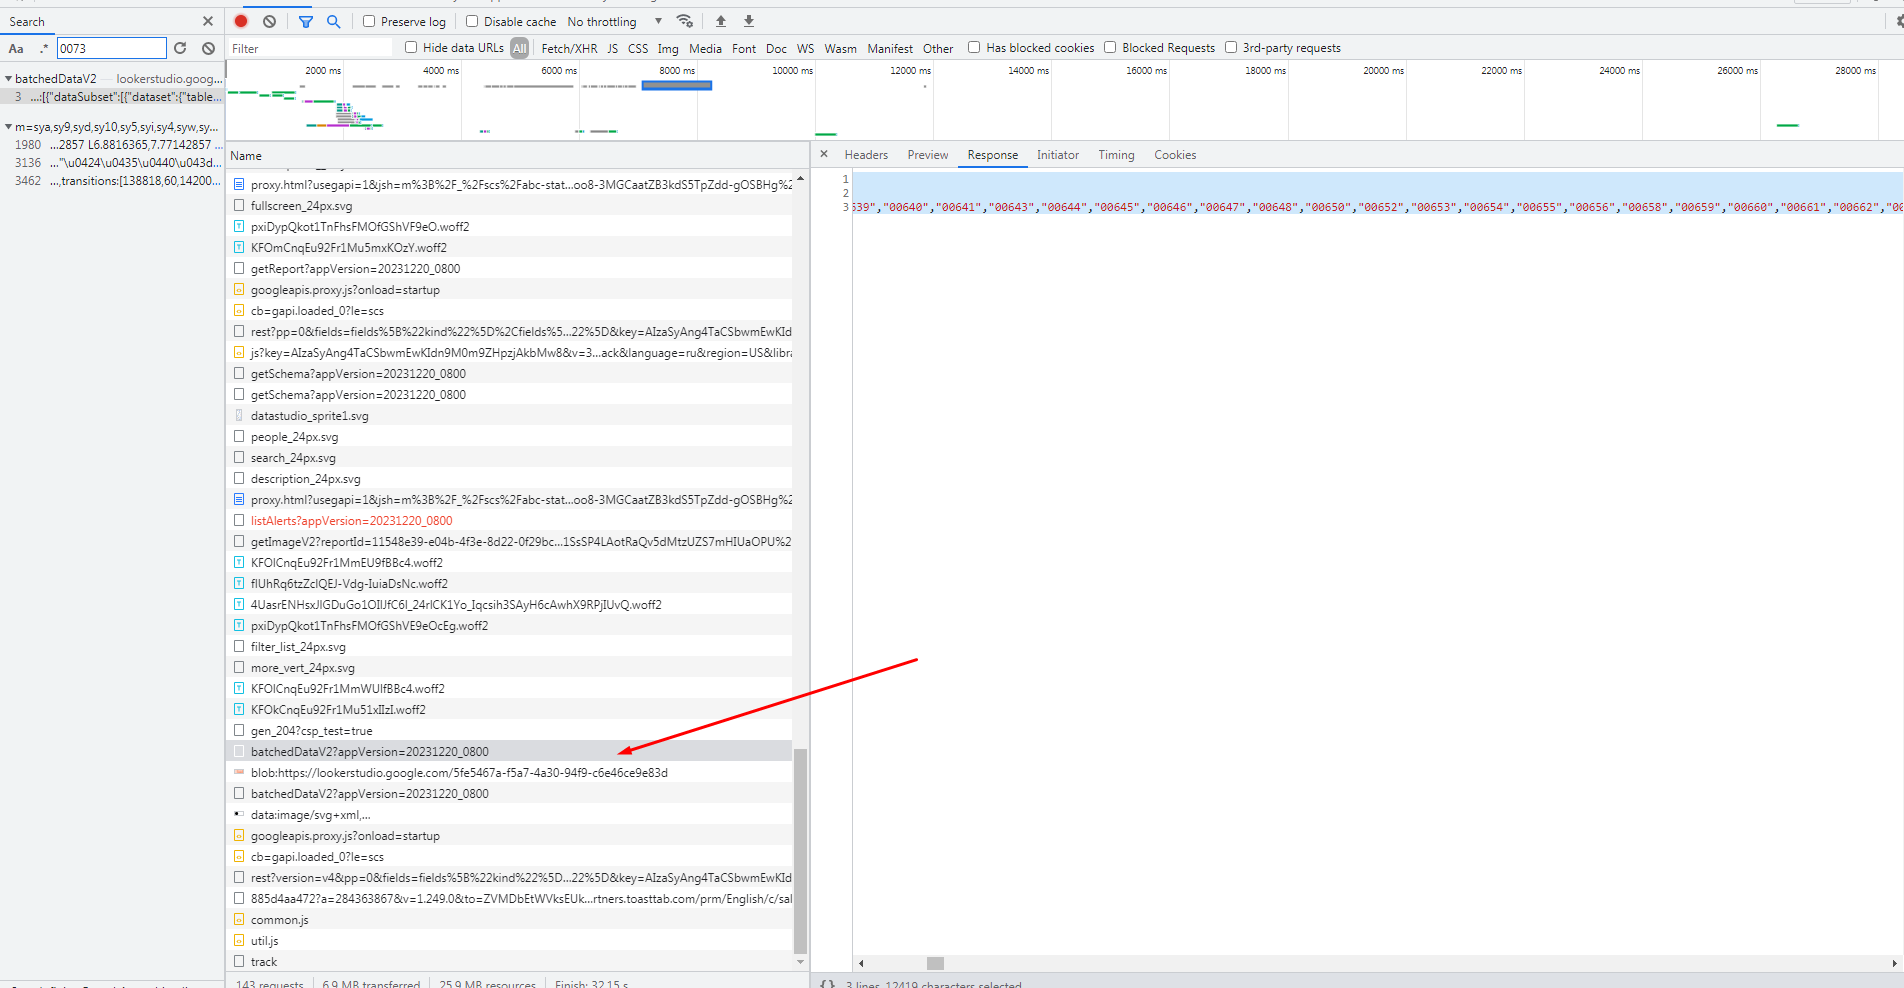Clear the search results

click(208, 48)
